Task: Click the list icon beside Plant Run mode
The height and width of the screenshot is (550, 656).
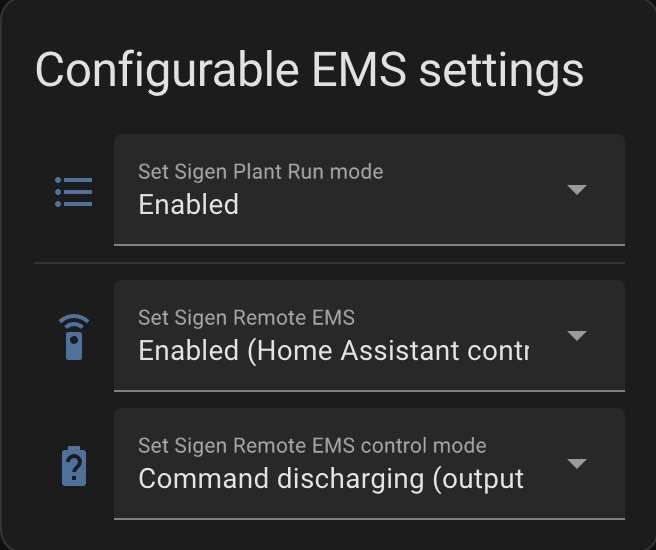Action: tap(74, 192)
